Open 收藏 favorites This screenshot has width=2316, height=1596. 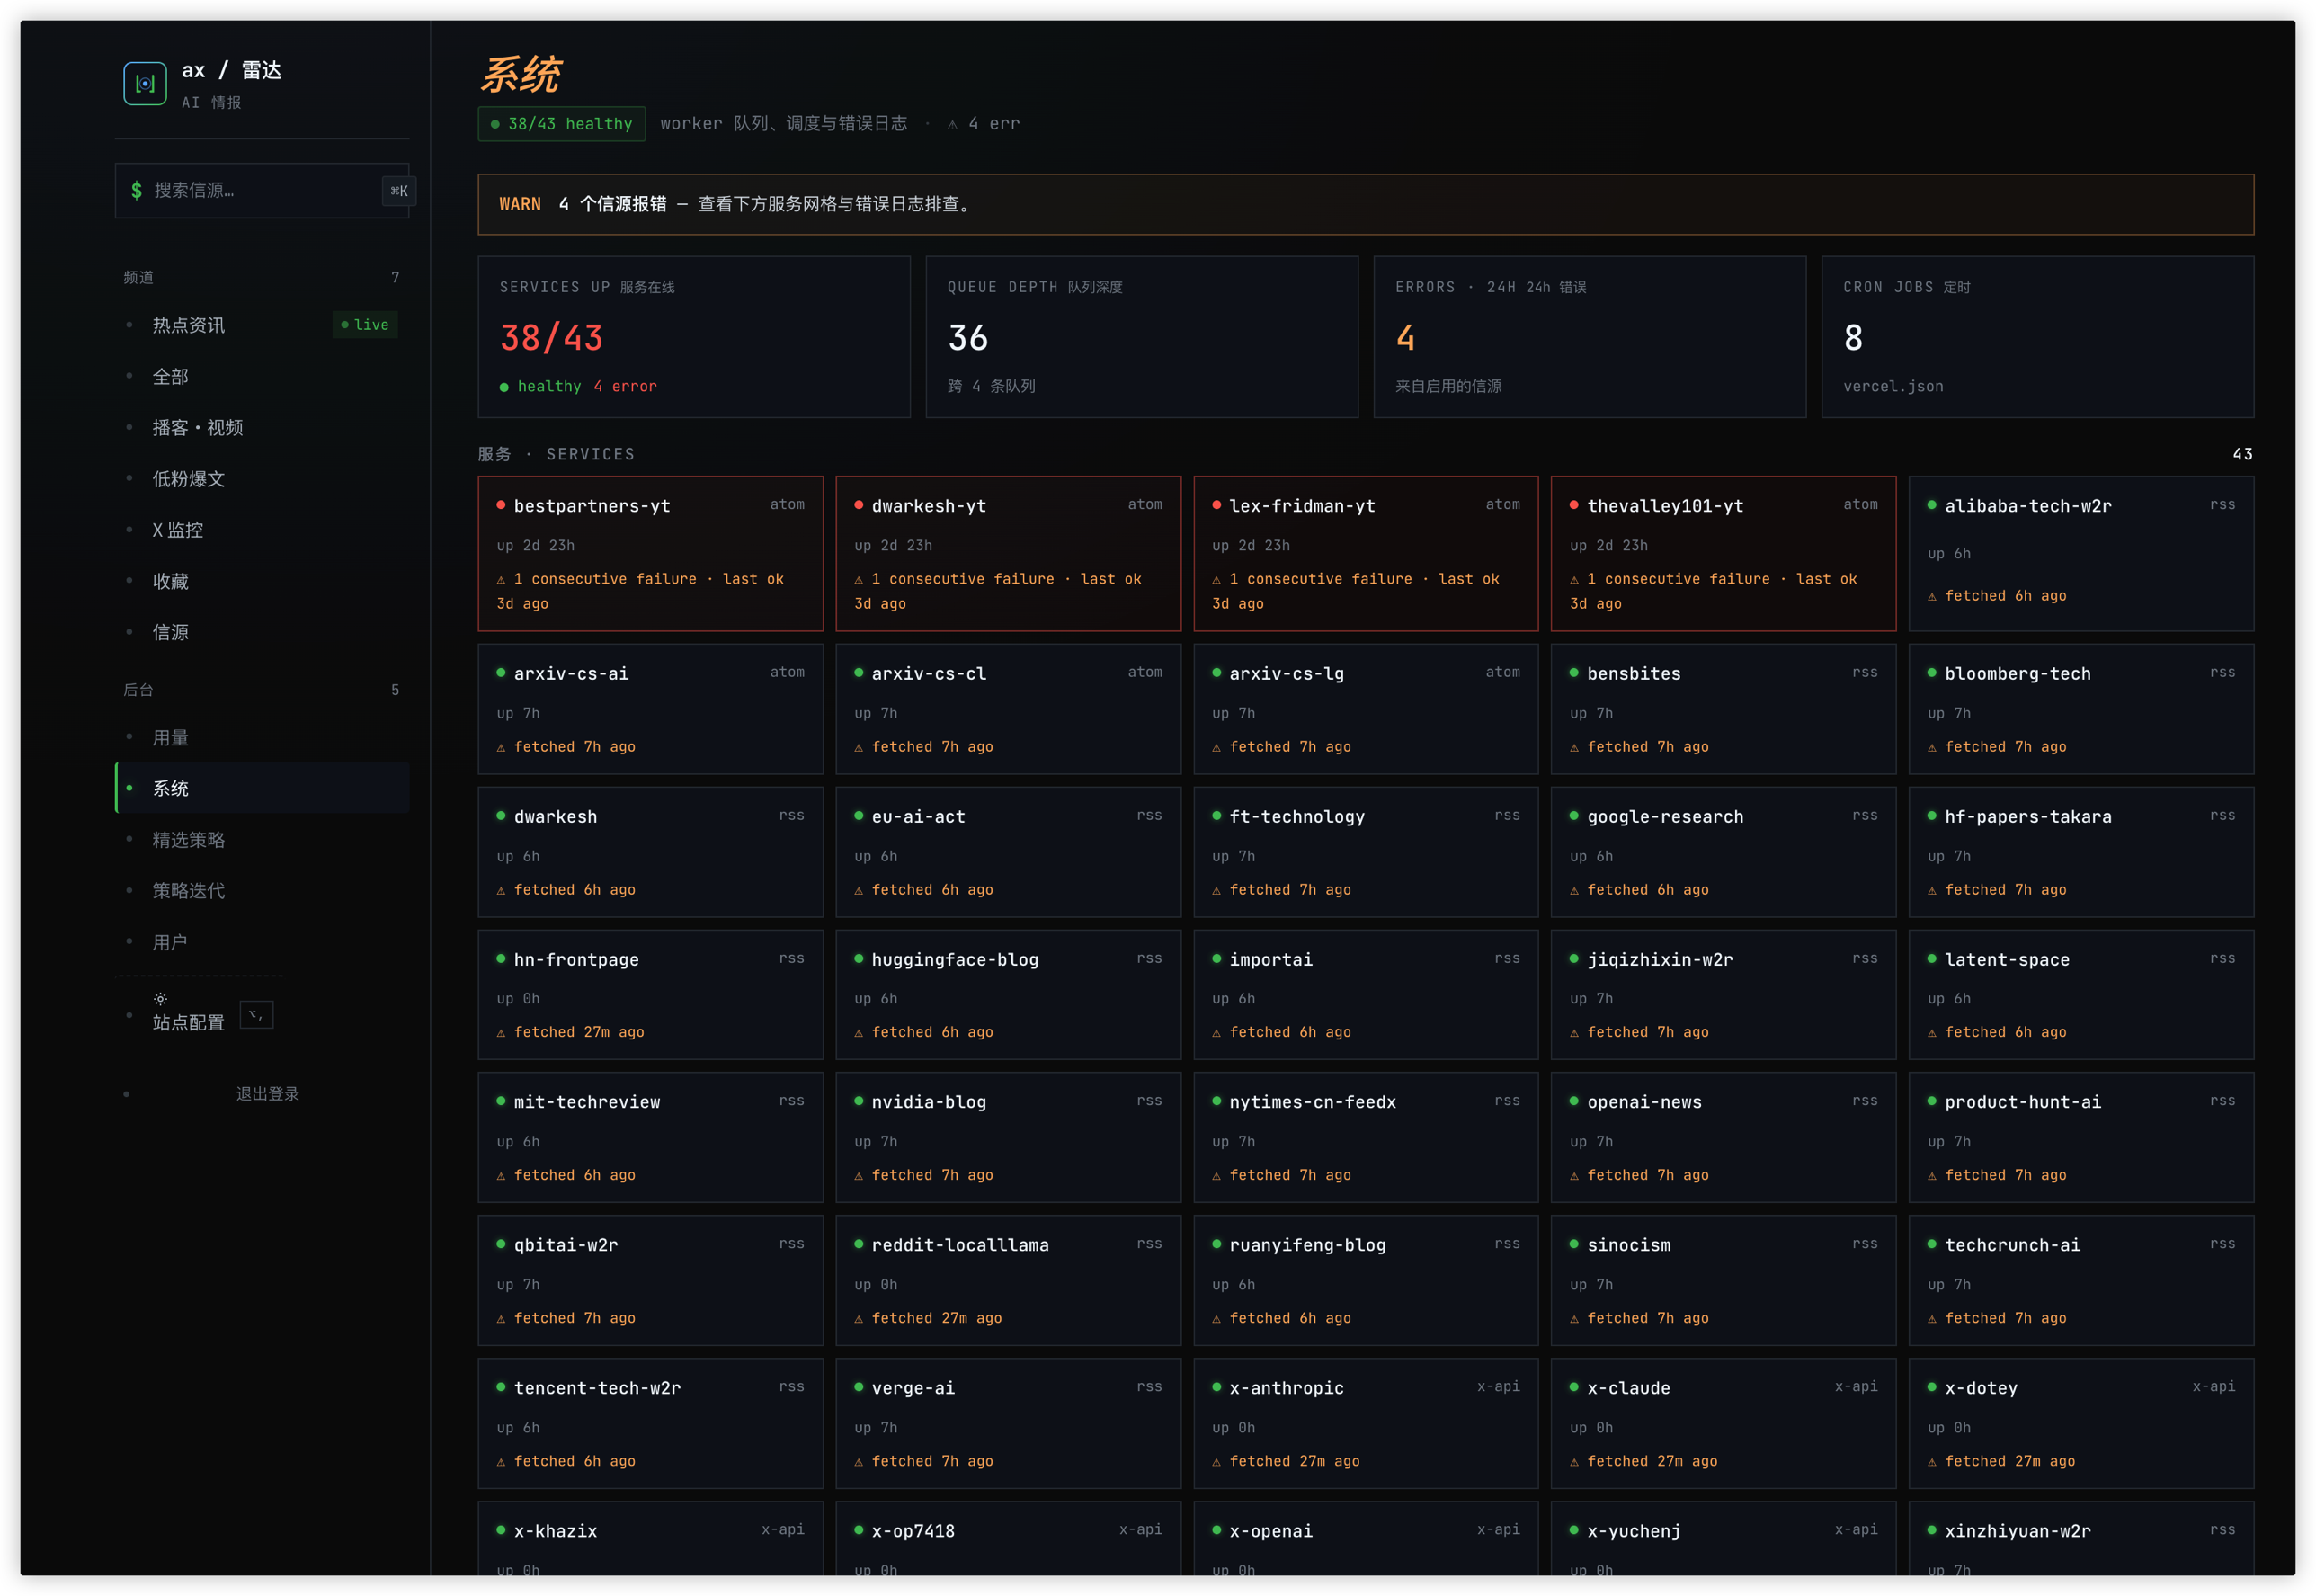(262, 581)
